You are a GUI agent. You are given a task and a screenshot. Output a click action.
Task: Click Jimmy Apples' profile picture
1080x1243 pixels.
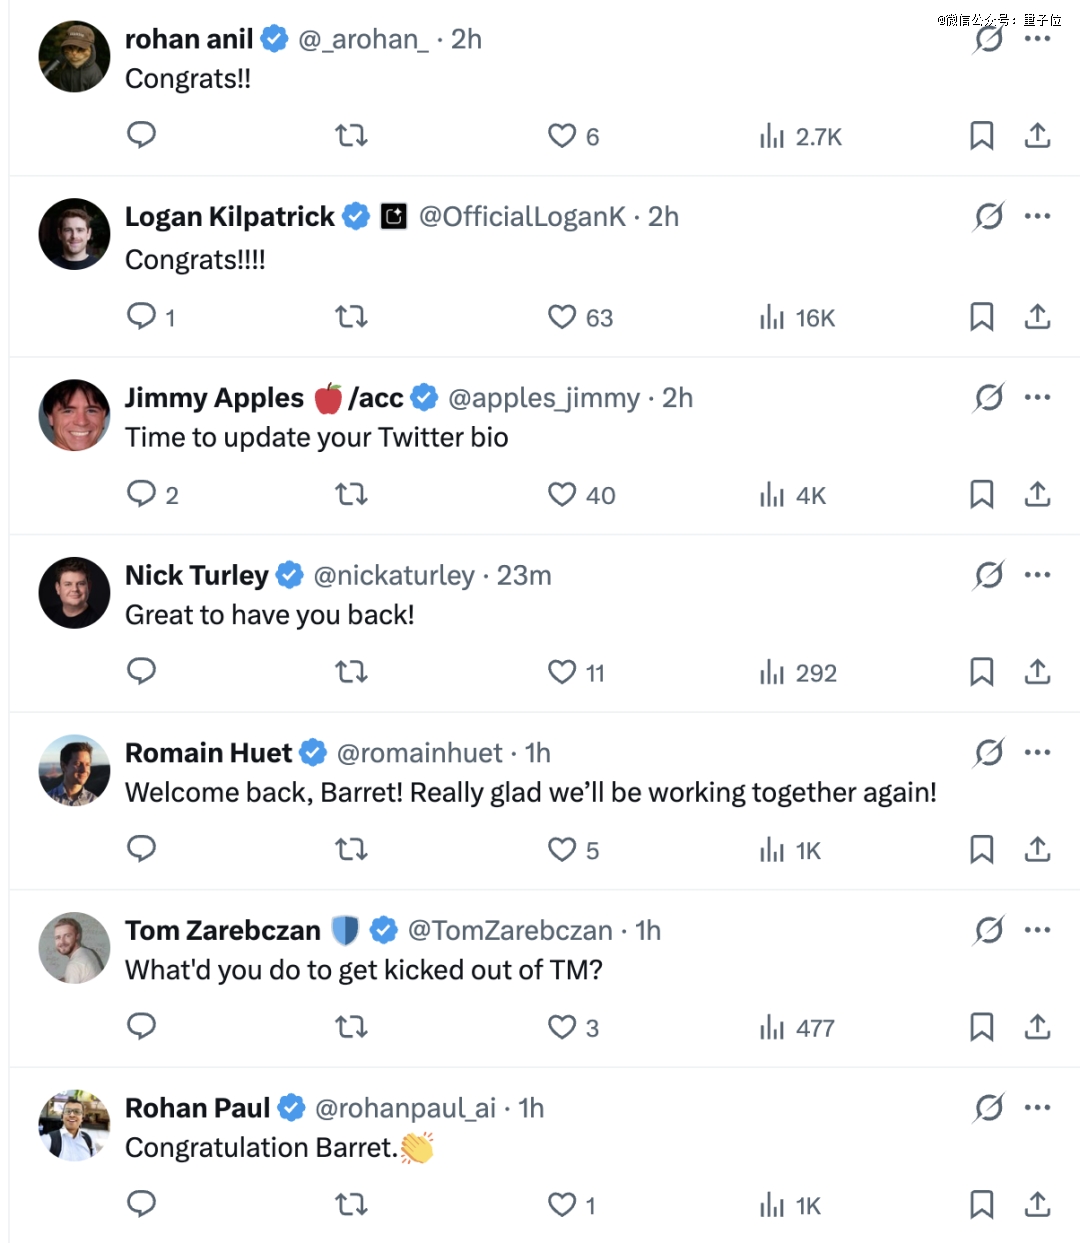pos(74,415)
